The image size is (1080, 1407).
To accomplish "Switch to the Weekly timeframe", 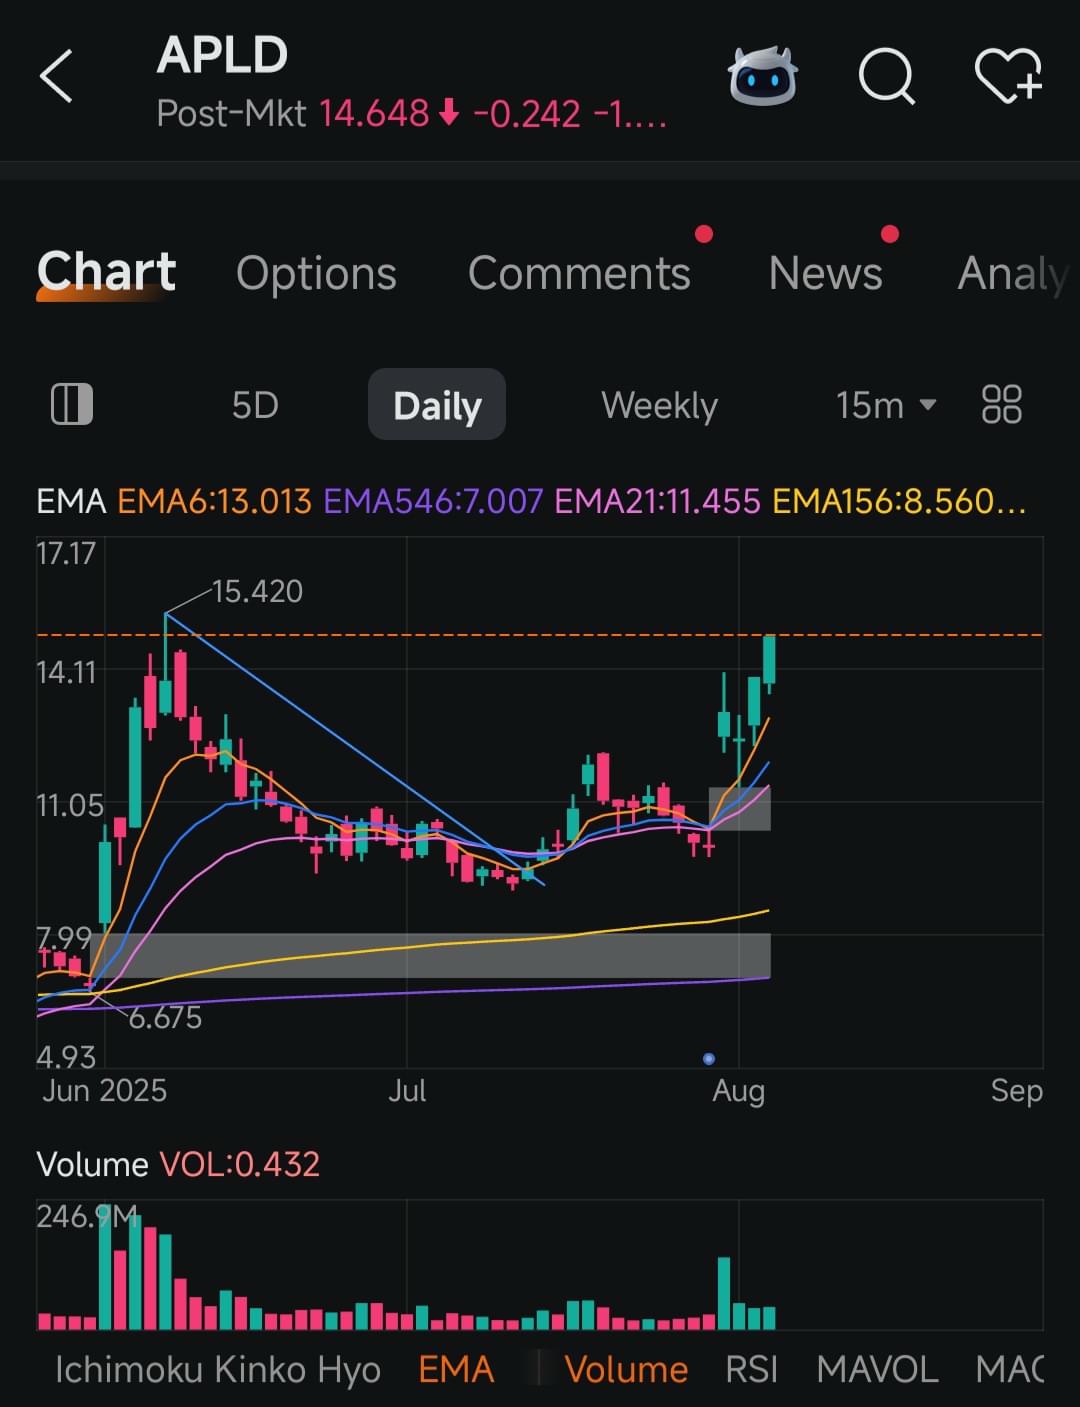I will point(659,405).
